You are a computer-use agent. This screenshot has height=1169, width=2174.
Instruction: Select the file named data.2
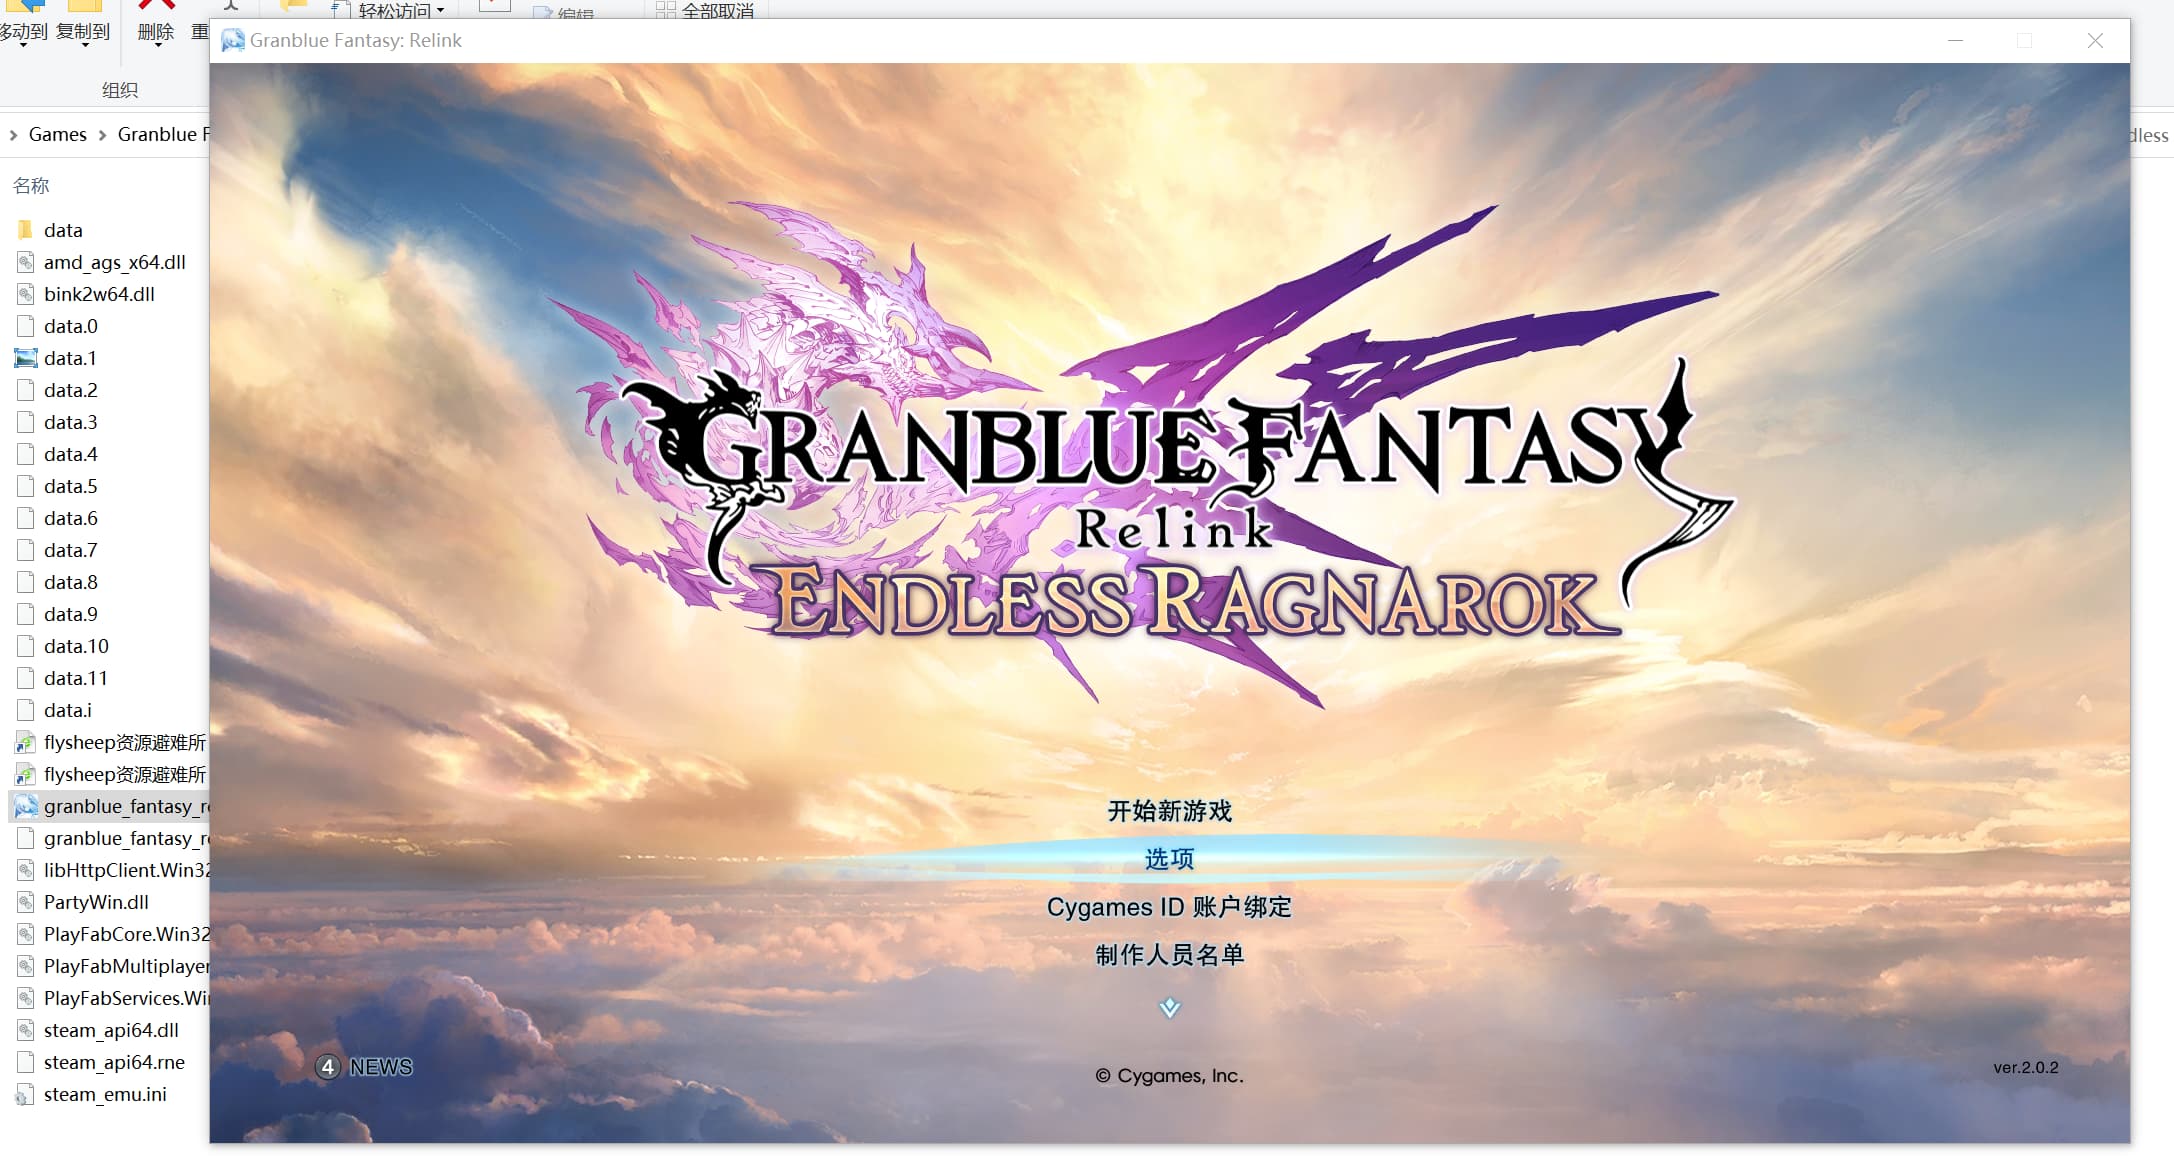(x=71, y=390)
